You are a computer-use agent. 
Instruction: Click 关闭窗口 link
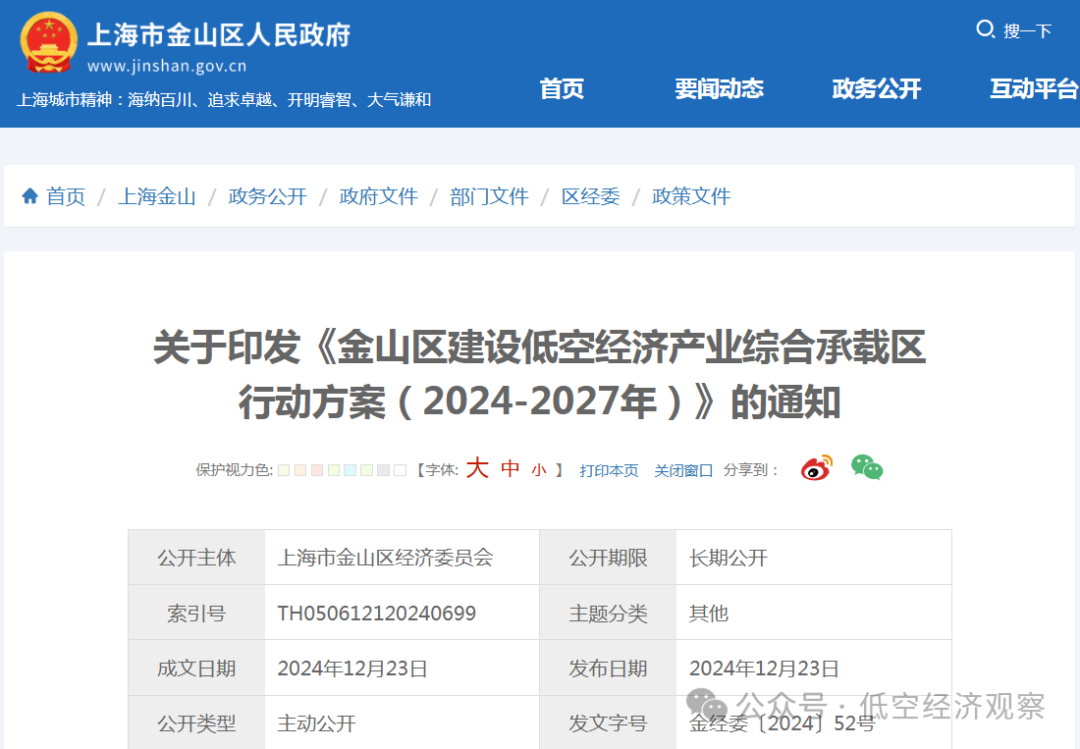[x=683, y=471]
